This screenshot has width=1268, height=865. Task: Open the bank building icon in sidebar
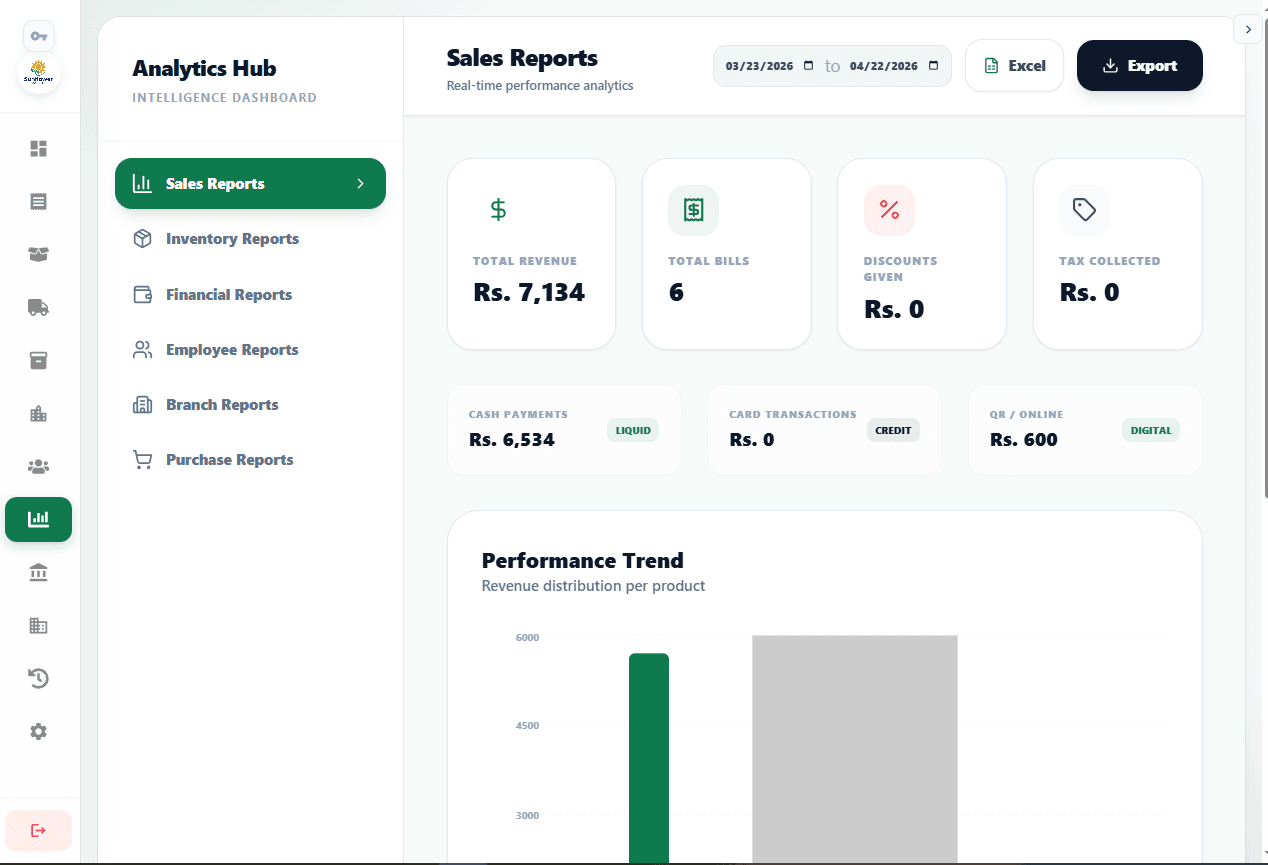38,573
